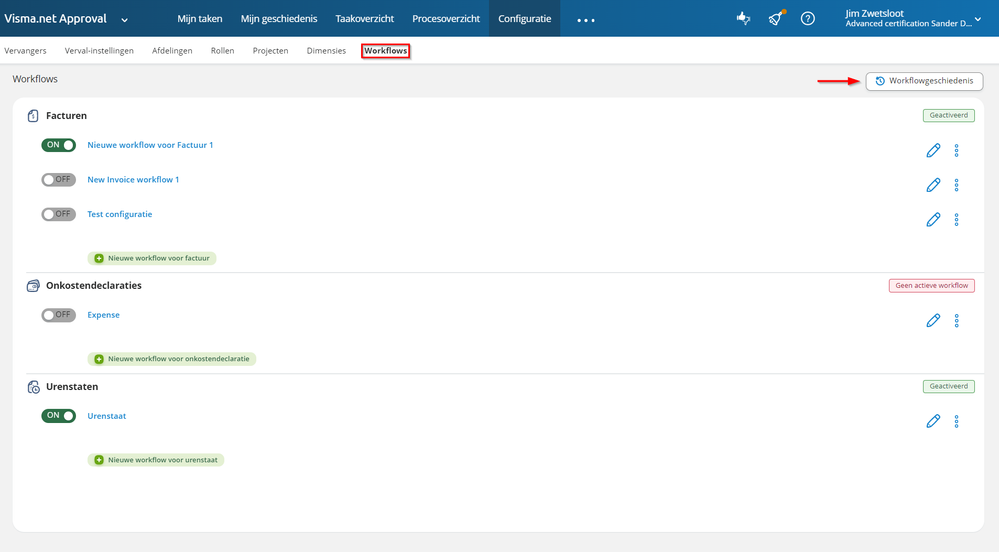Switch to the Afdelingen tab
The width and height of the screenshot is (999, 552).
click(x=172, y=51)
